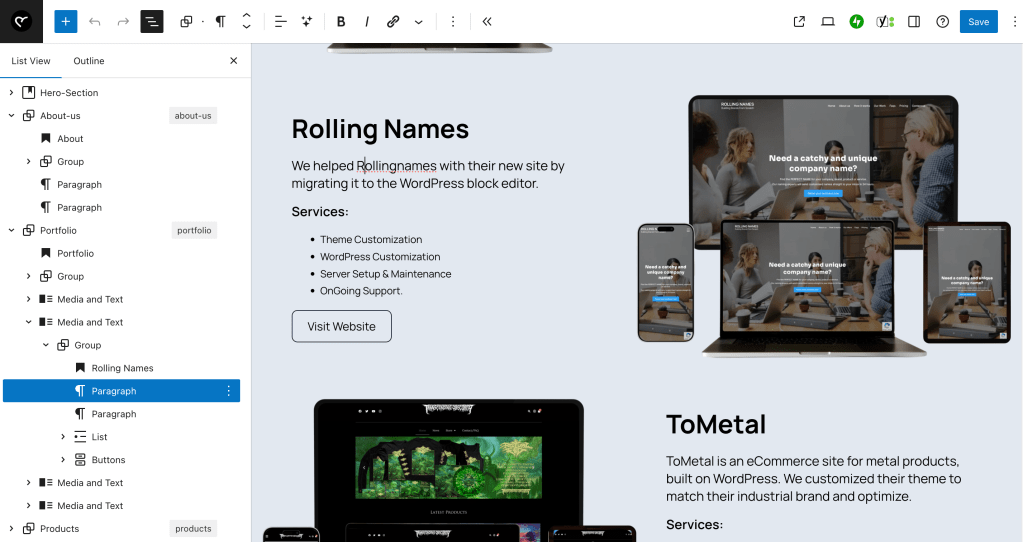Open text alignment options
Image resolution: width=1023 pixels, height=542 pixels.
pos(281,22)
